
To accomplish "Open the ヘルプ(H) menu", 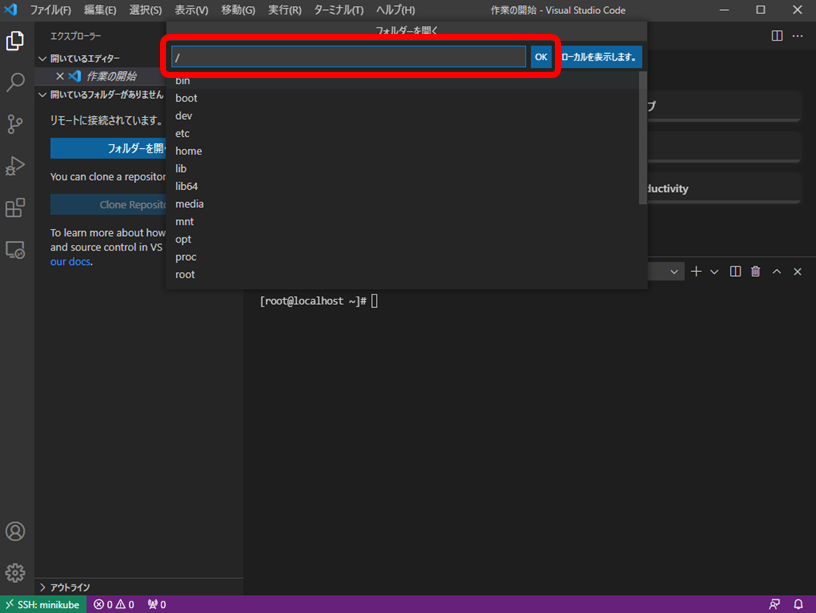I will pyautogui.click(x=396, y=10).
